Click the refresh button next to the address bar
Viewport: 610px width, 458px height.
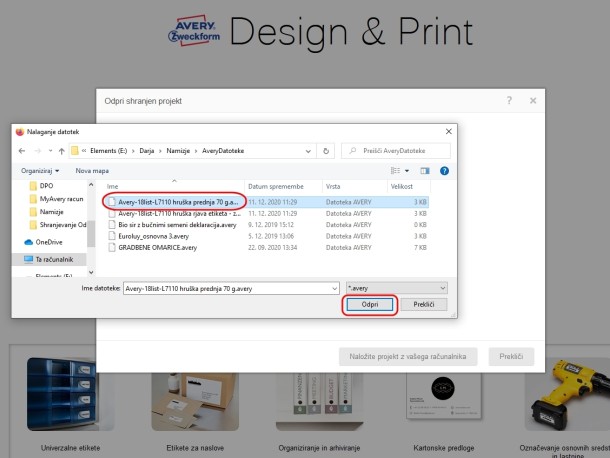click(x=326, y=151)
